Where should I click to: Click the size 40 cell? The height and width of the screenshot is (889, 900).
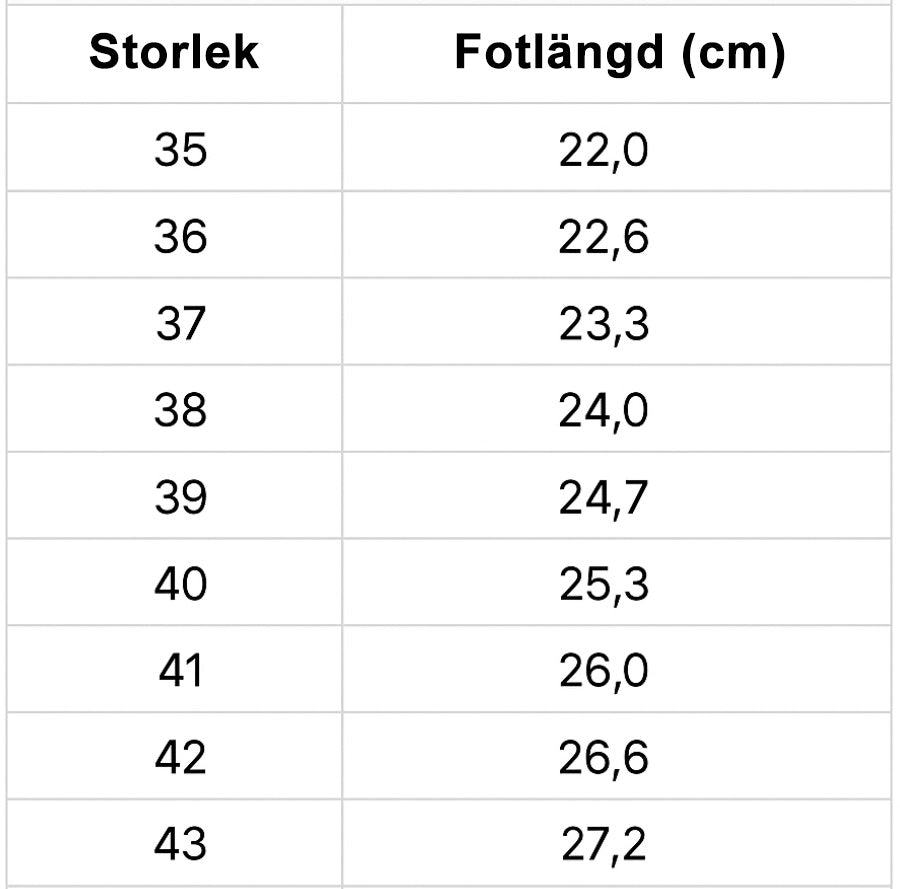(x=181, y=584)
